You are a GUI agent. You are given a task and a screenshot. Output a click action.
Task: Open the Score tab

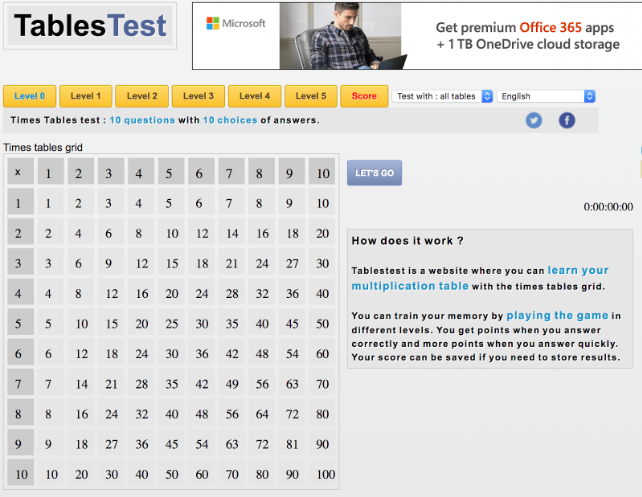(x=364, y=96)
